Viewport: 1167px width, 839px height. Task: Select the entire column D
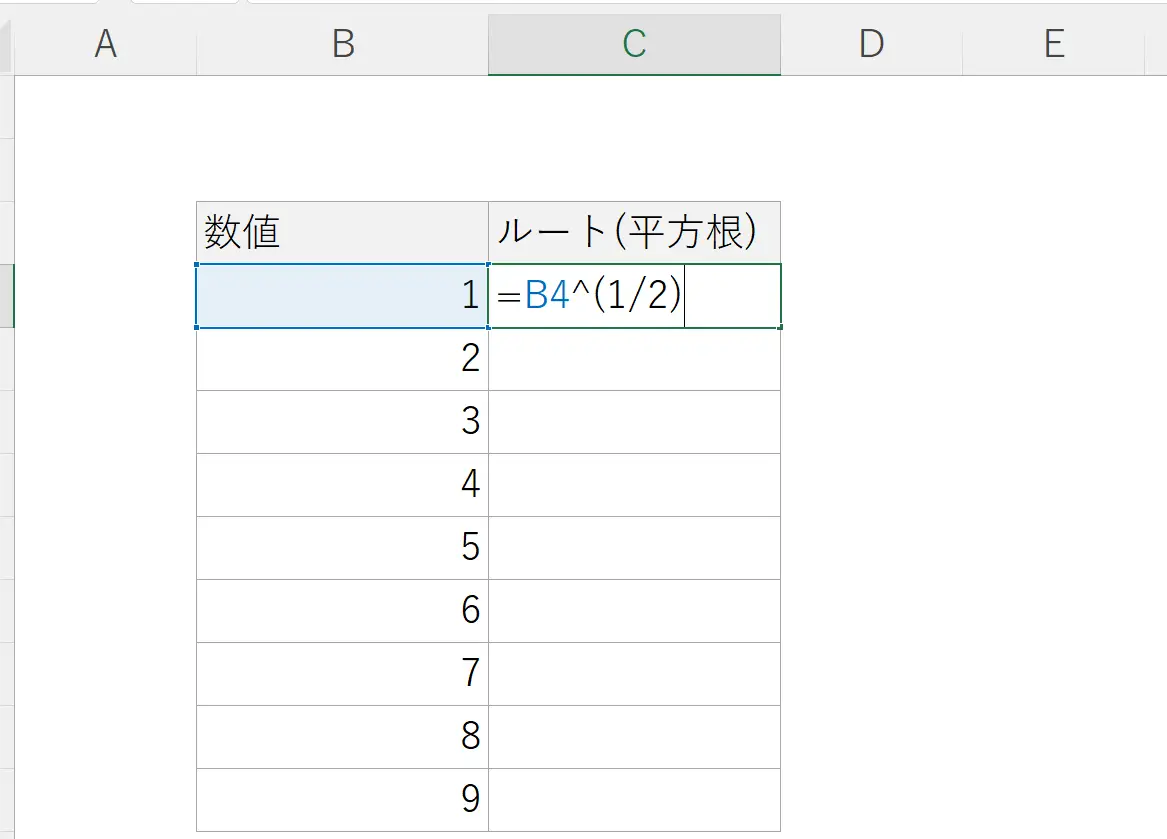click(871, 45)
